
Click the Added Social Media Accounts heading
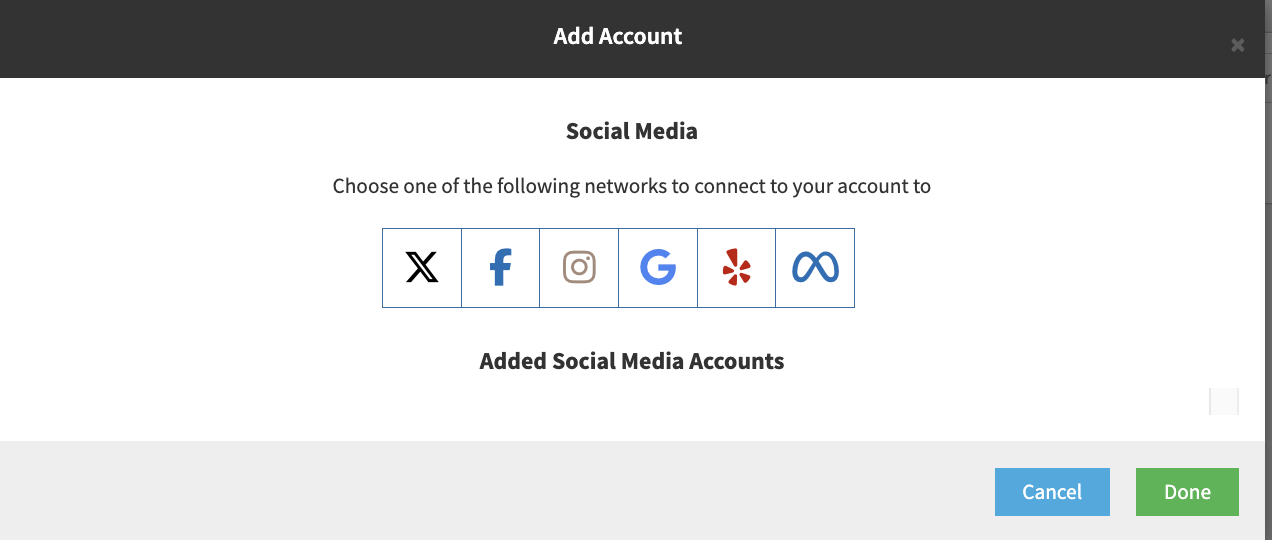[x=632, y=361]
